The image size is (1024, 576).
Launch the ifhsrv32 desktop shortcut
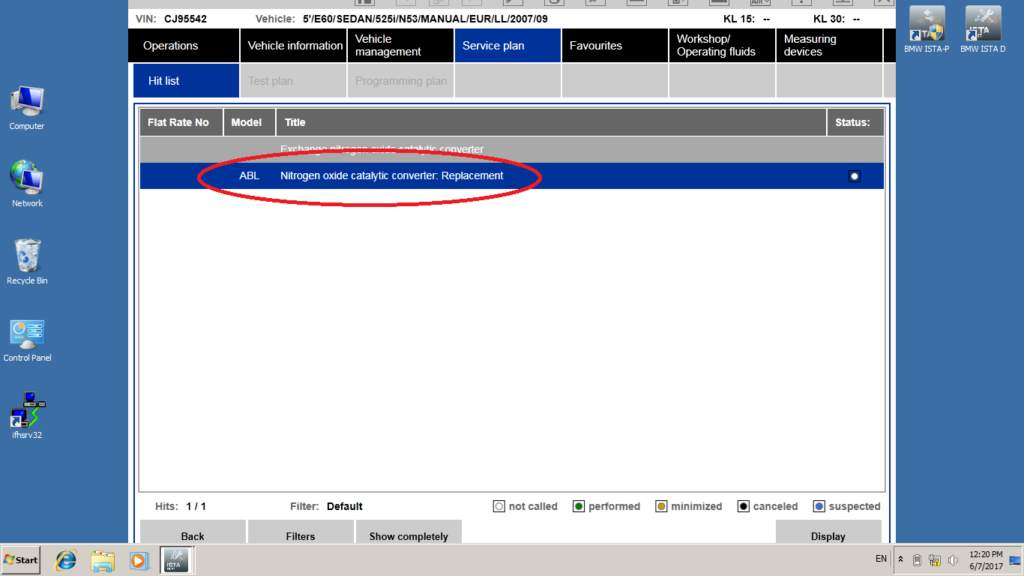coord(27,415)
